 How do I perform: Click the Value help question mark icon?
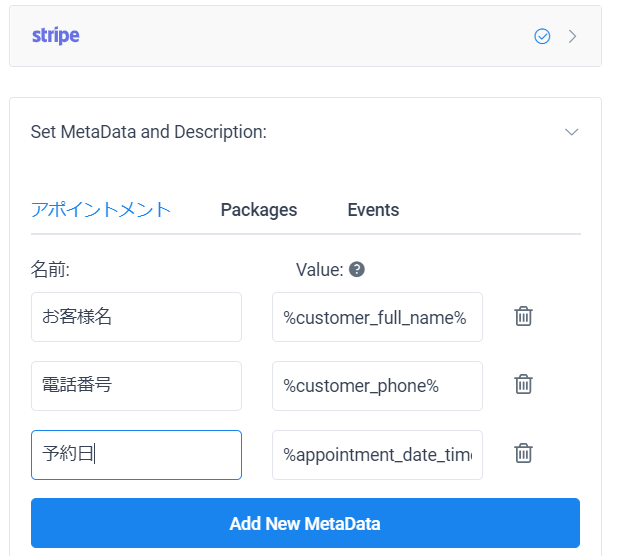coord(357,269)
